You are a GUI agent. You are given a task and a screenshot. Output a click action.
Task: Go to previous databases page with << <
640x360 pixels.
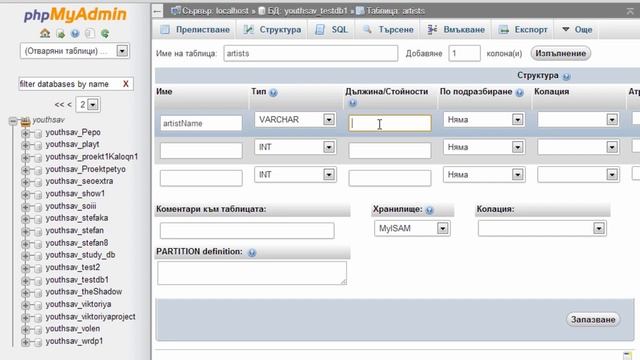tap(63, 105)
